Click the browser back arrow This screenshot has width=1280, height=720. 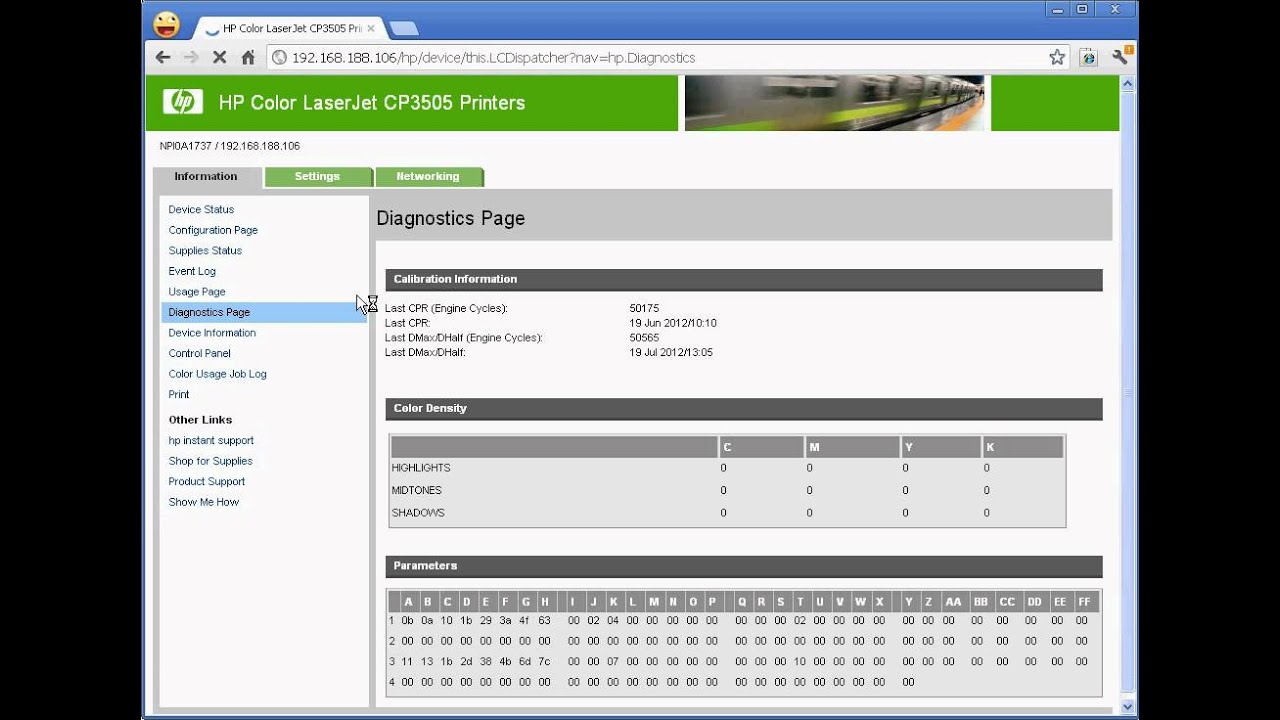163,58
